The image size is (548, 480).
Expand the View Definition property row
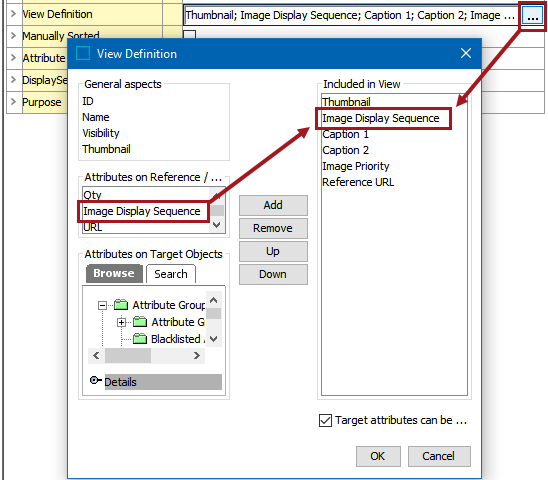(x=13, y=14)
